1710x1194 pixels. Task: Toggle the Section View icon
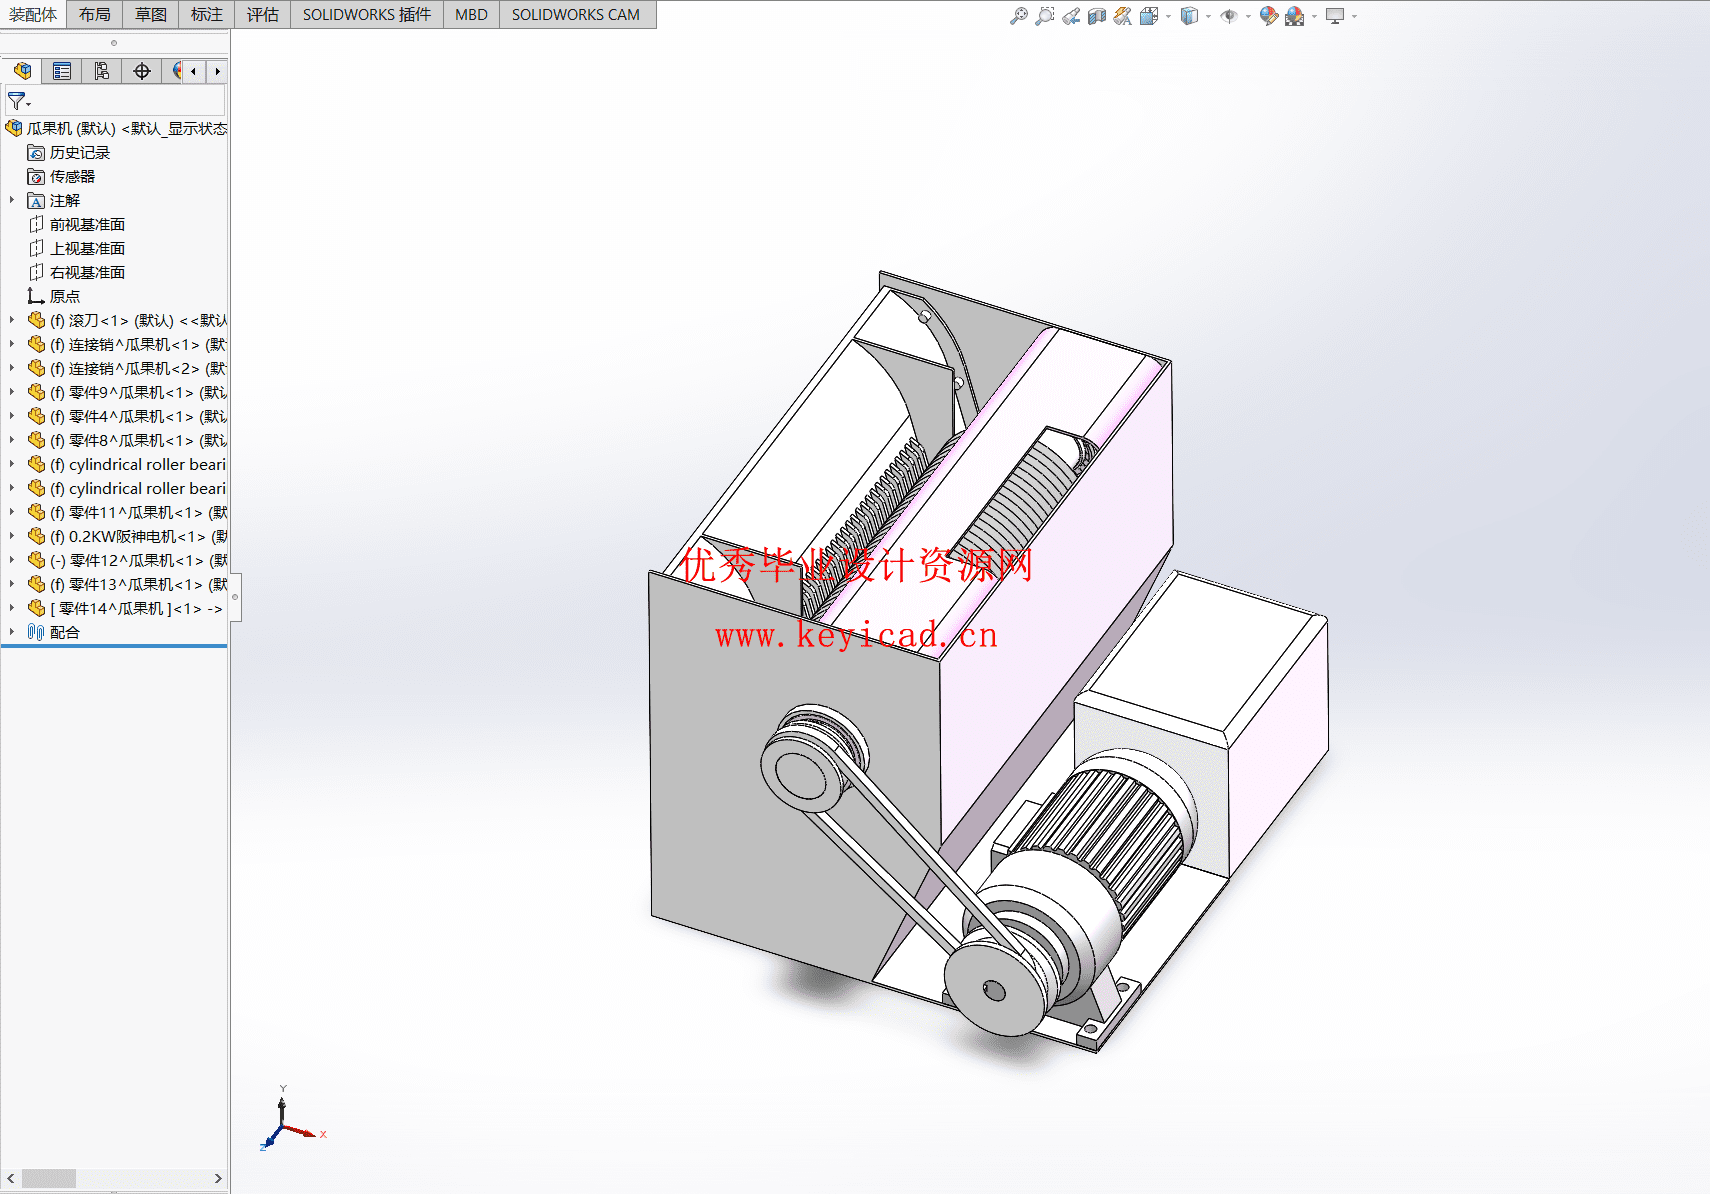[x=1097, y=16]
